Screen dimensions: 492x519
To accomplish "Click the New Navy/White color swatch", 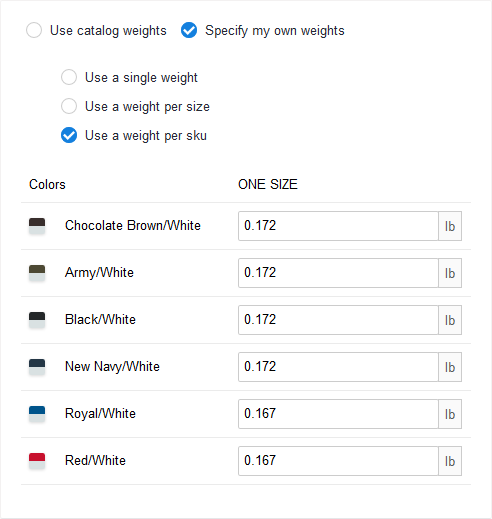I will [x=37, y=367].
